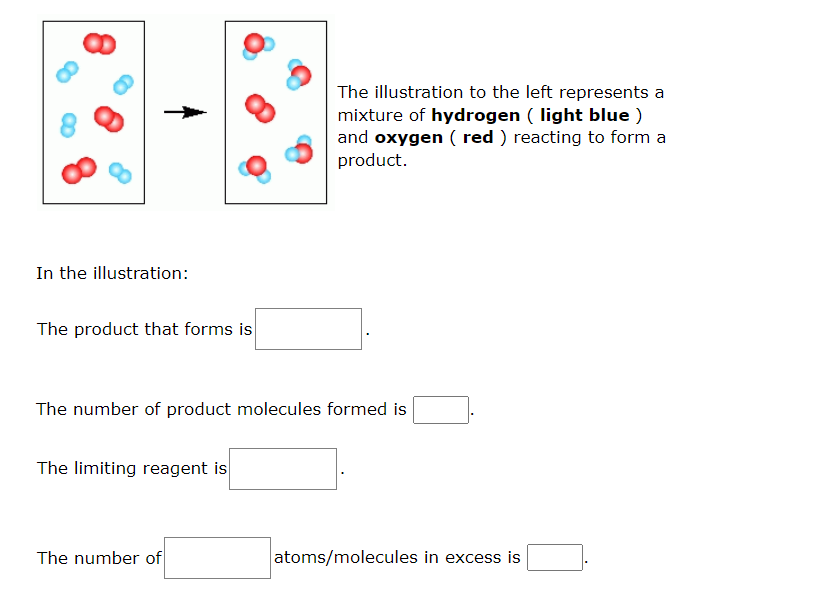Click the excess substance name input field

[x=217, y=557]
